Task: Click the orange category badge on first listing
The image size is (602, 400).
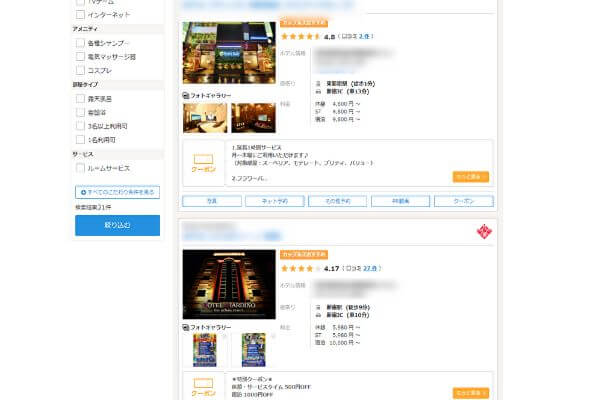Action: pyautogui.click(x=304, y=21)
